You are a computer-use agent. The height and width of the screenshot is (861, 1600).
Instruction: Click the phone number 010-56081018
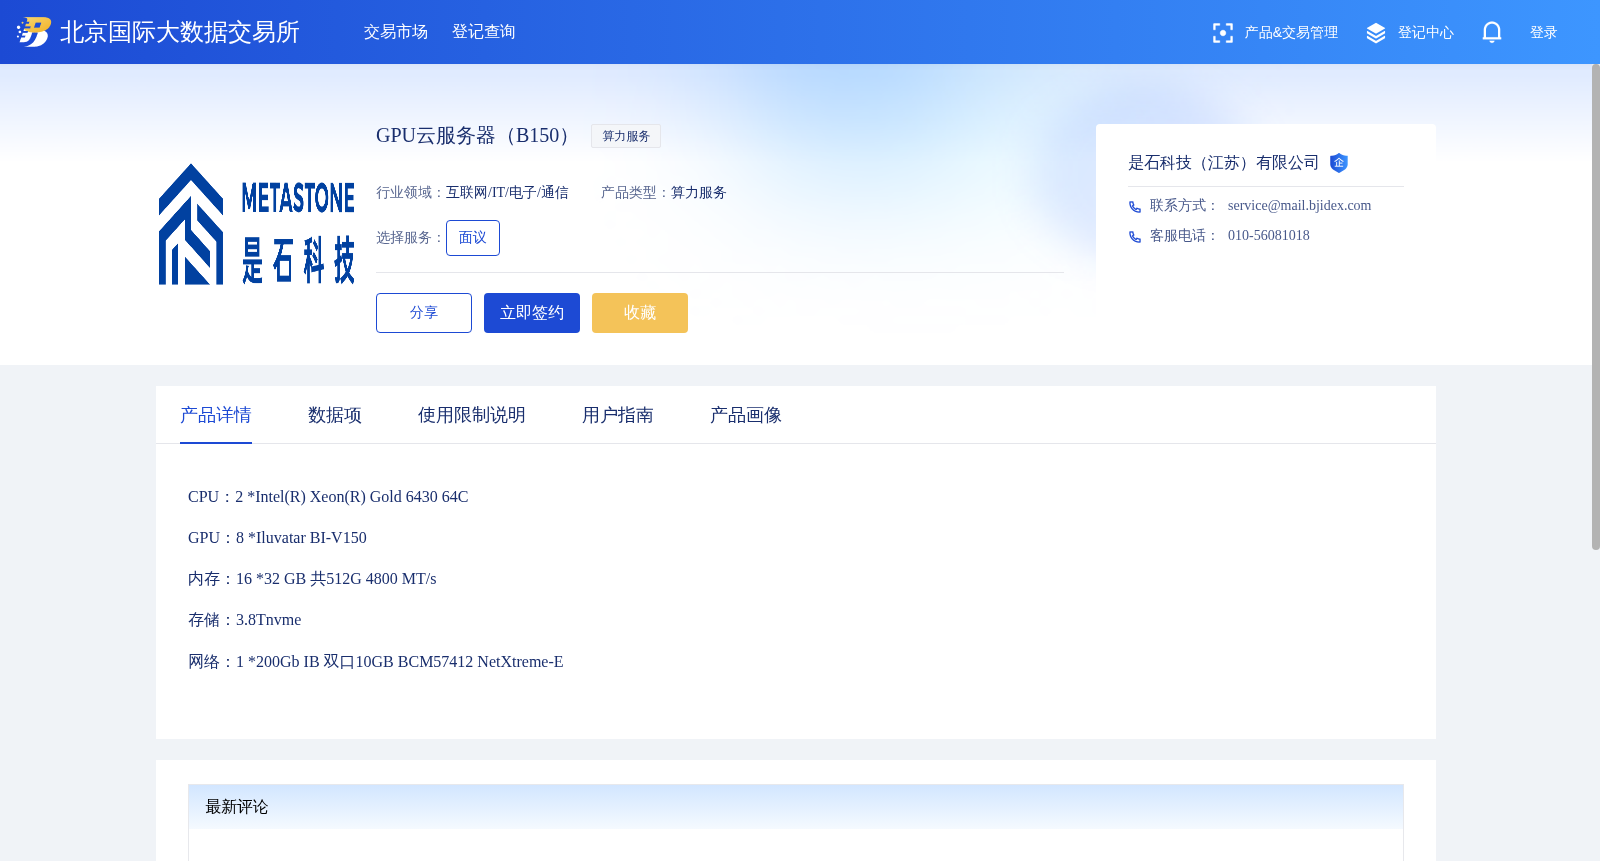(x=1269, y=236)
